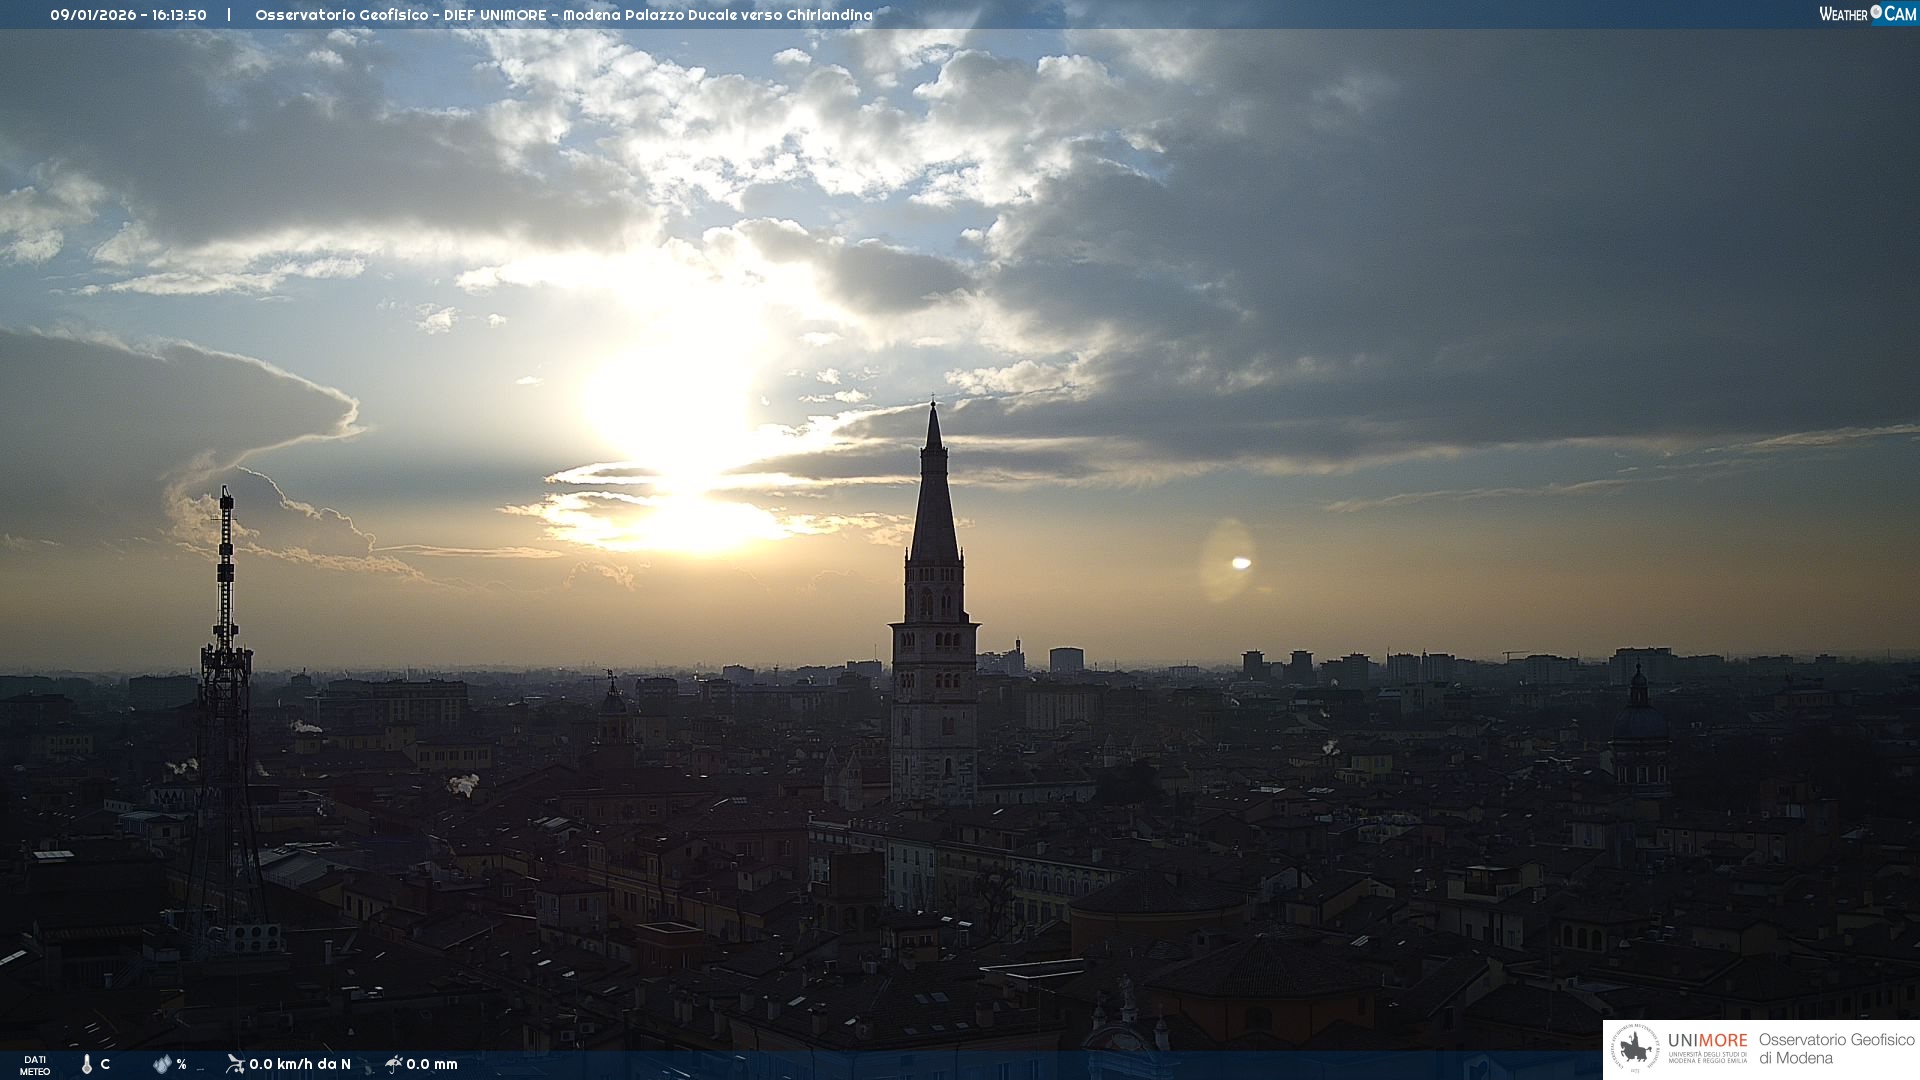Click the humidity percent label

[x=181, y=1064]
